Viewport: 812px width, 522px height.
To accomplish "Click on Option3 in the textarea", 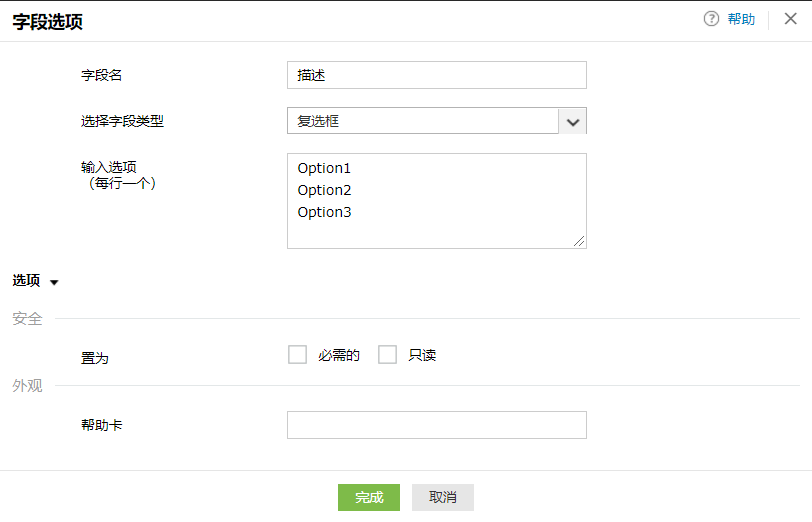I will coord(324,212).
